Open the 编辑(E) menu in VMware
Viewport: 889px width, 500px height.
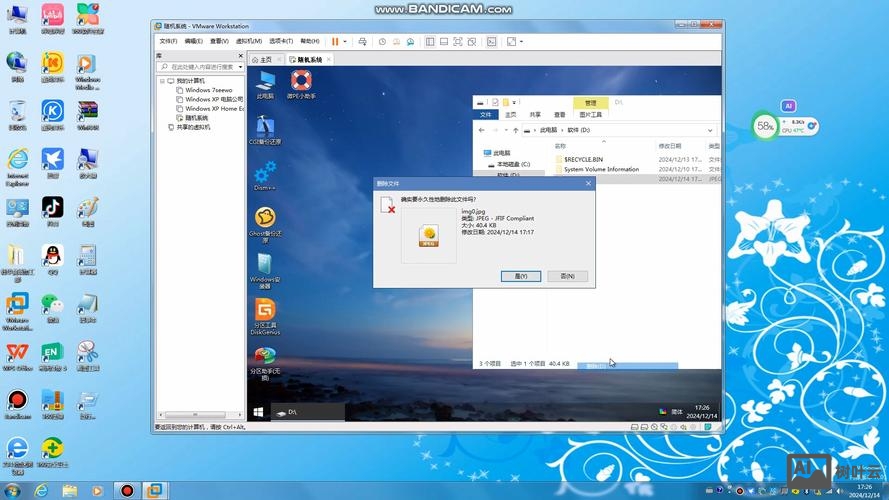[x=193, y=41]
